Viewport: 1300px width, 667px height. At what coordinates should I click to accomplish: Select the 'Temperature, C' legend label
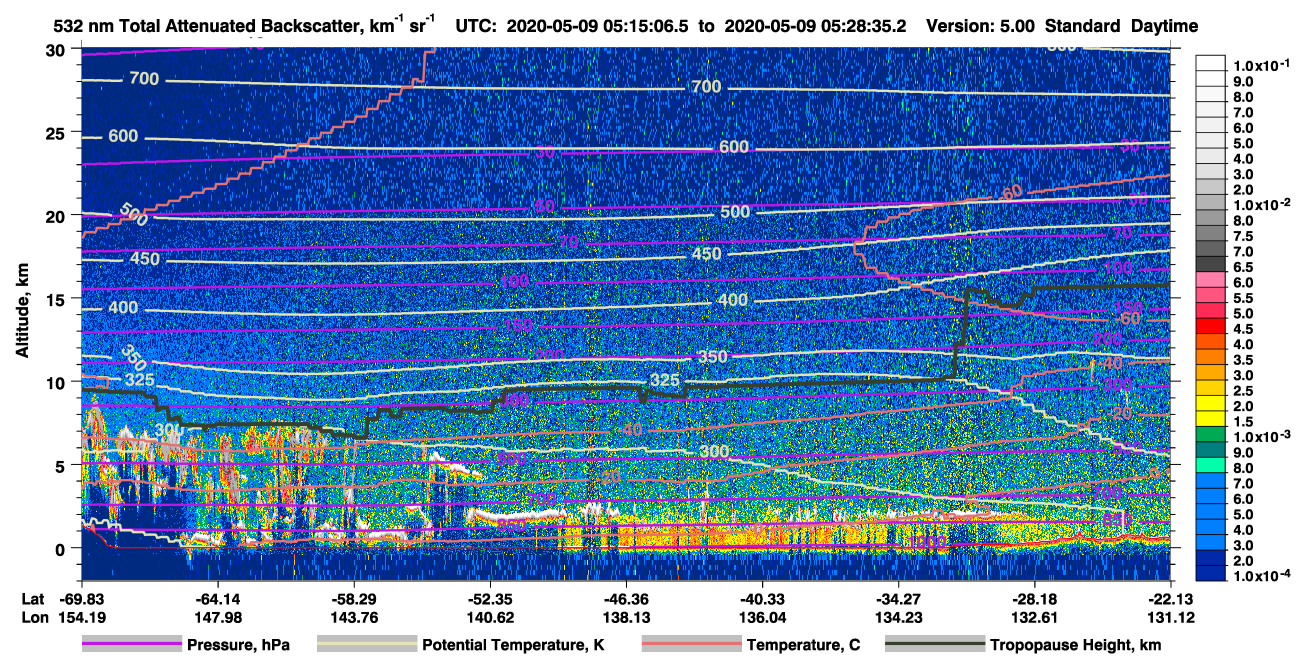click(x=803, y=645)
